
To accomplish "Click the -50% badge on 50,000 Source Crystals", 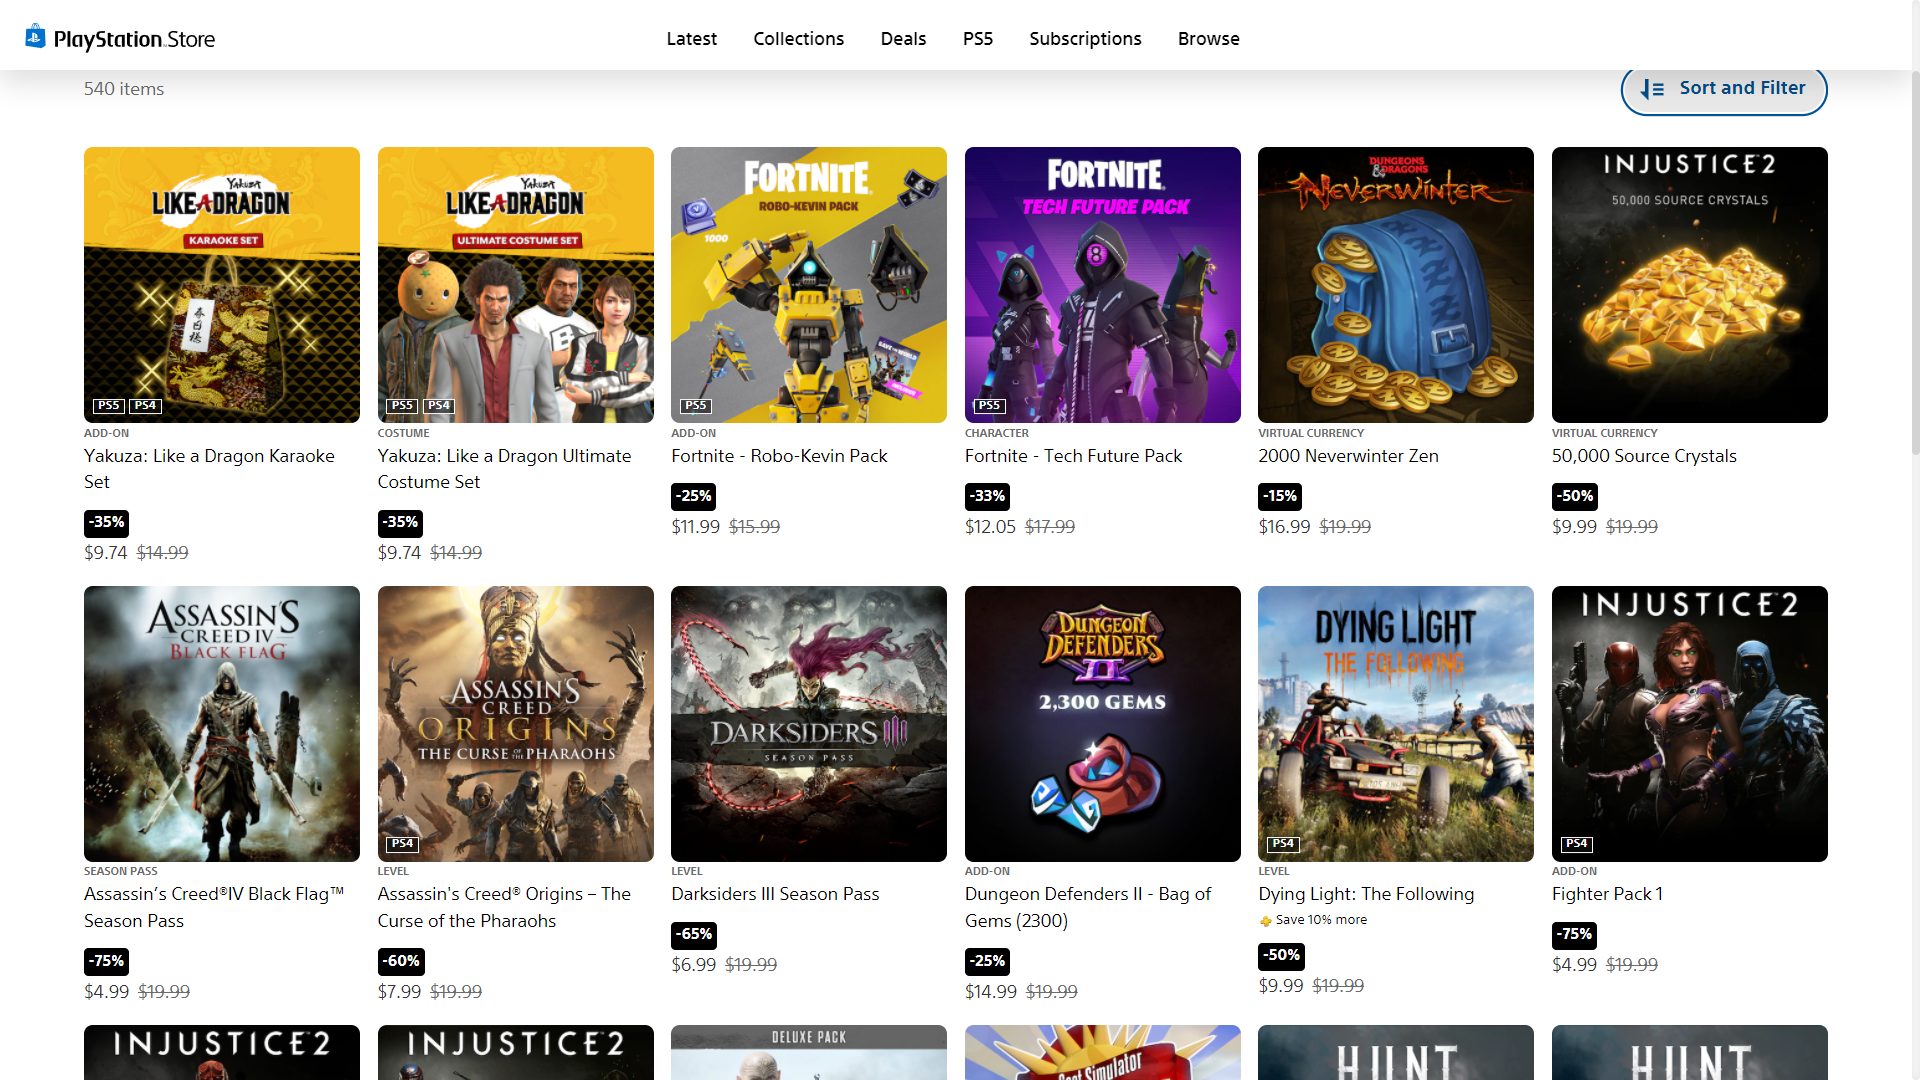I will click(x=1574, y=496).
